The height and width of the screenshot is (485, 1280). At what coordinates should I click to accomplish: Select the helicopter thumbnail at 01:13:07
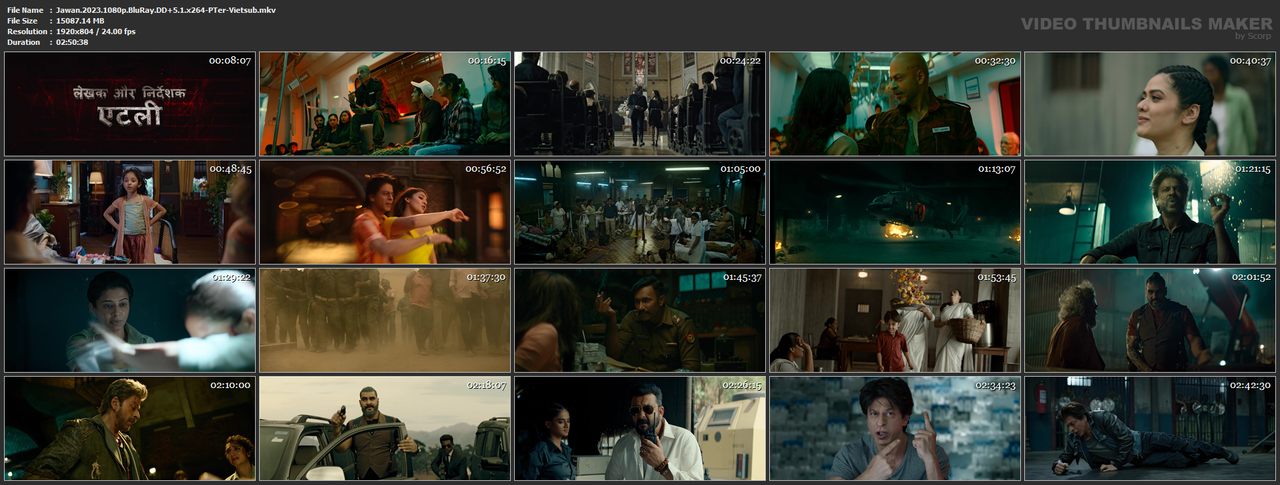click(x=895, y=212)
